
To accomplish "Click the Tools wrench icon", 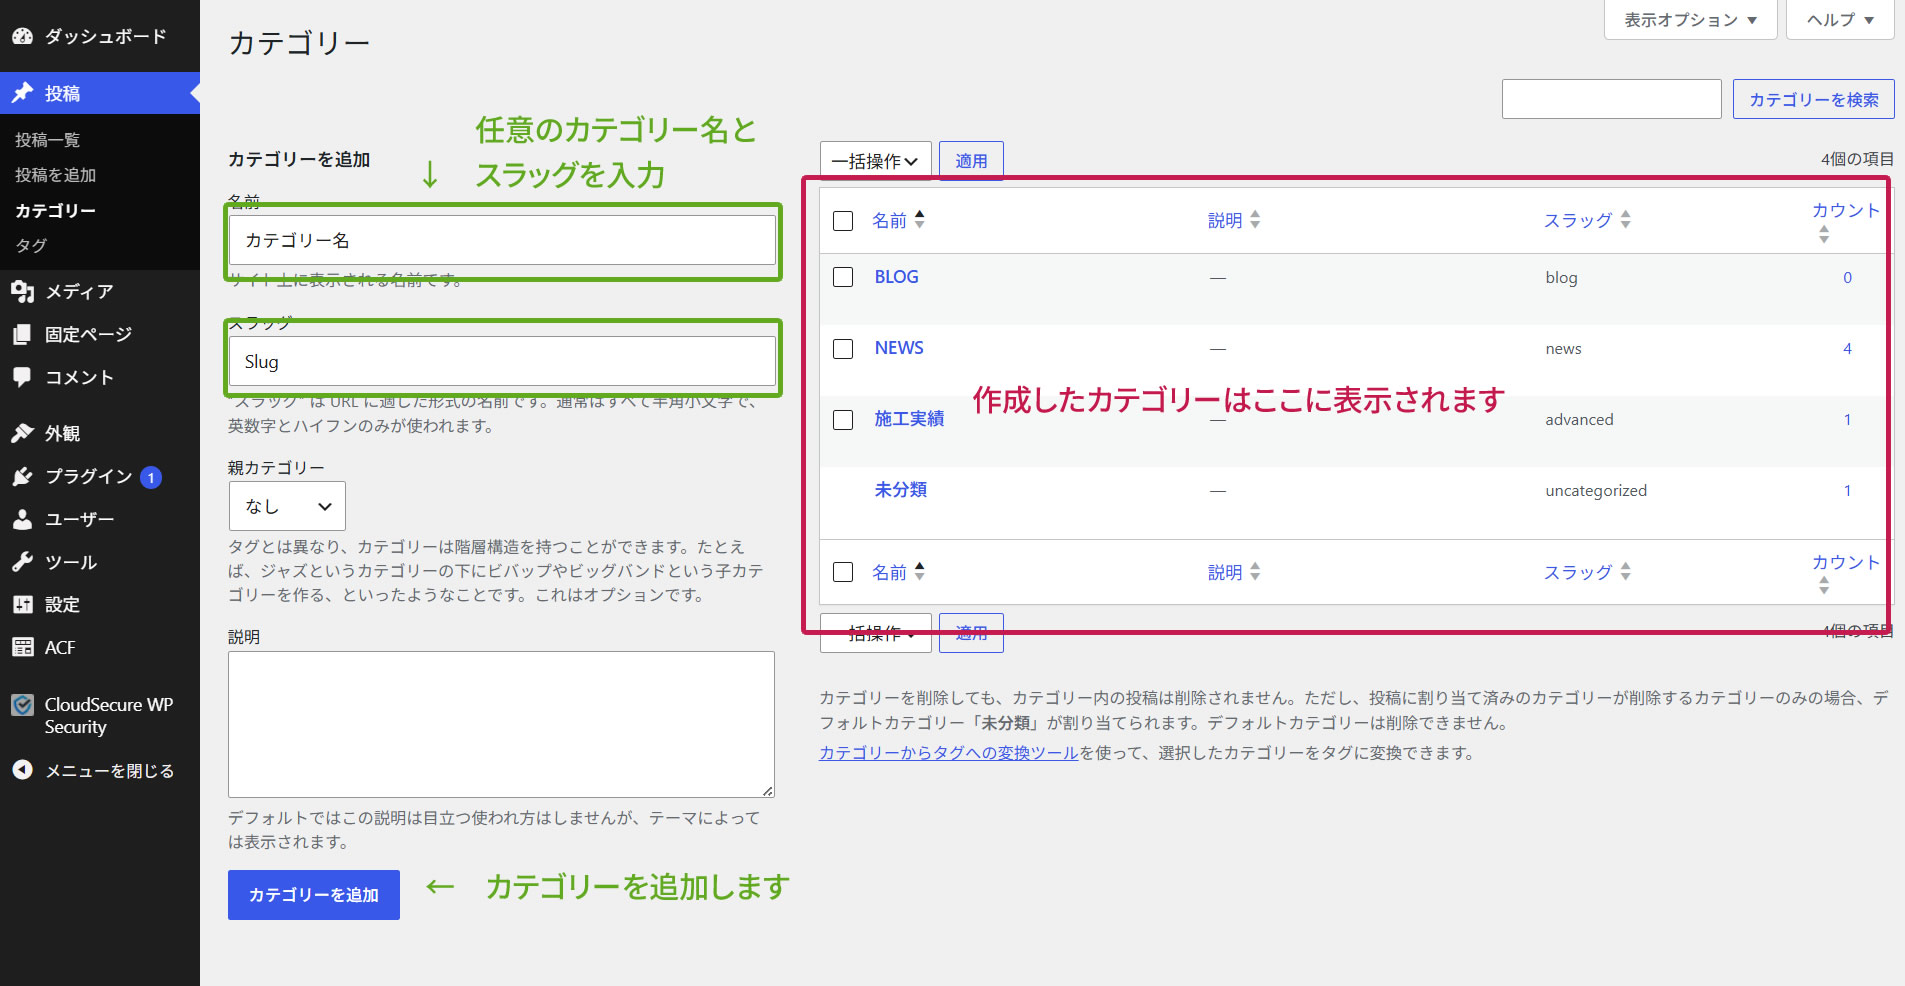I will pos(22,562).
